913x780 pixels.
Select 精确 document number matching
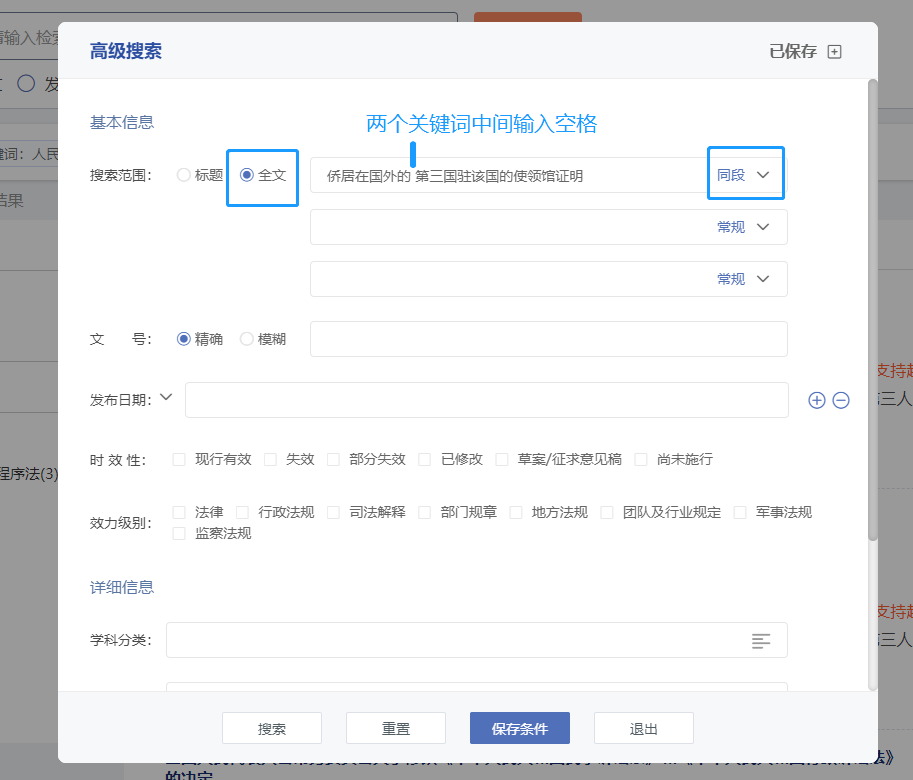click(184, 339)
